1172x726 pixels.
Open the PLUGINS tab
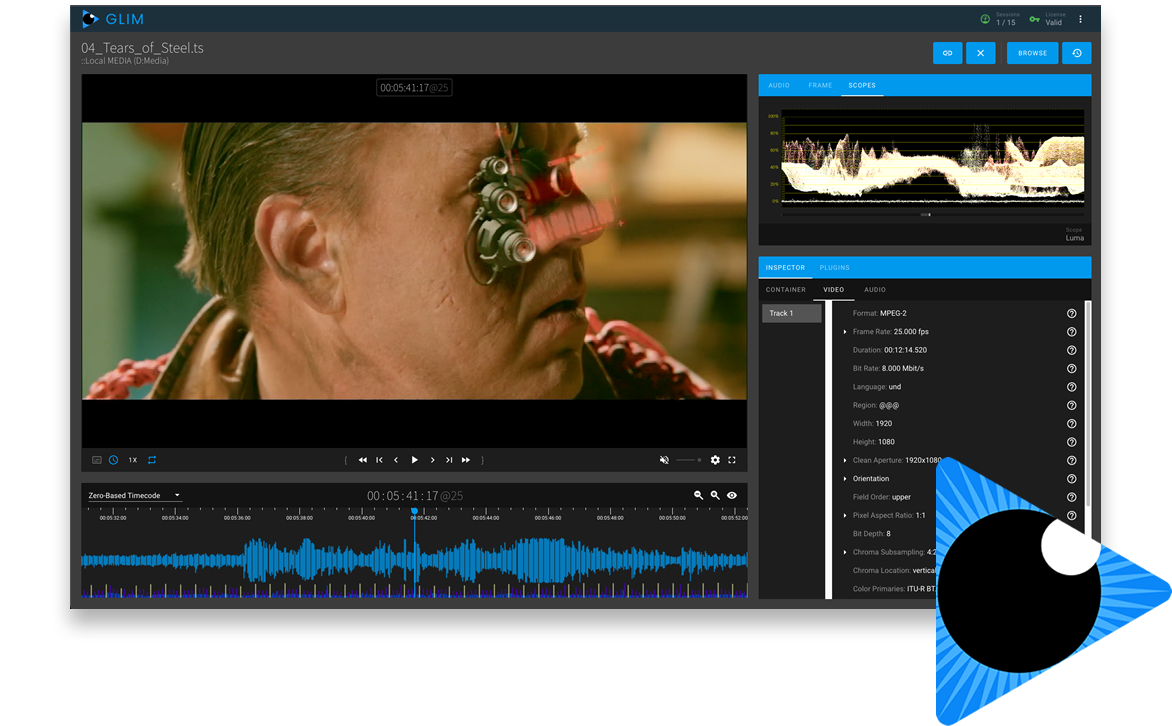[834, 268]
